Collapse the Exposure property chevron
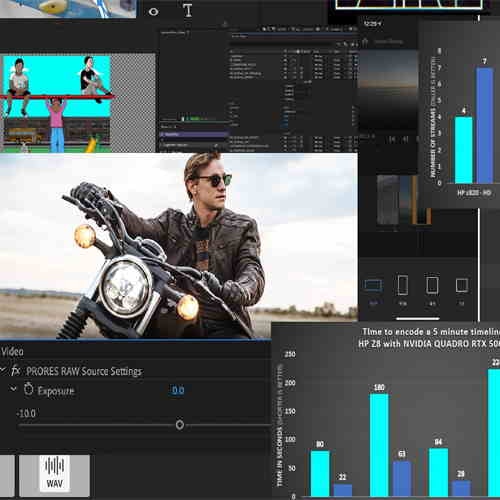The width and height of the screenshot is (500, 500). [x=13, y=389]
